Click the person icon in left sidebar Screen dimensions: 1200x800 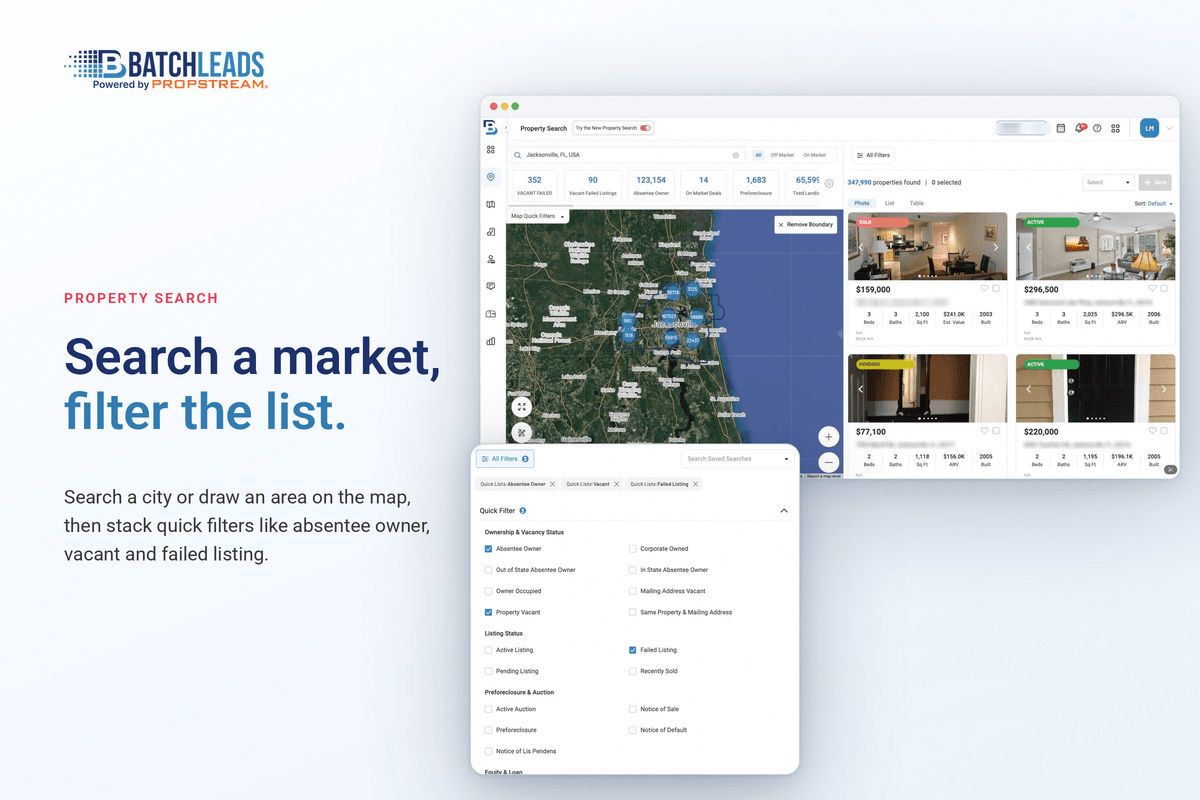click(x=491, y=259)
